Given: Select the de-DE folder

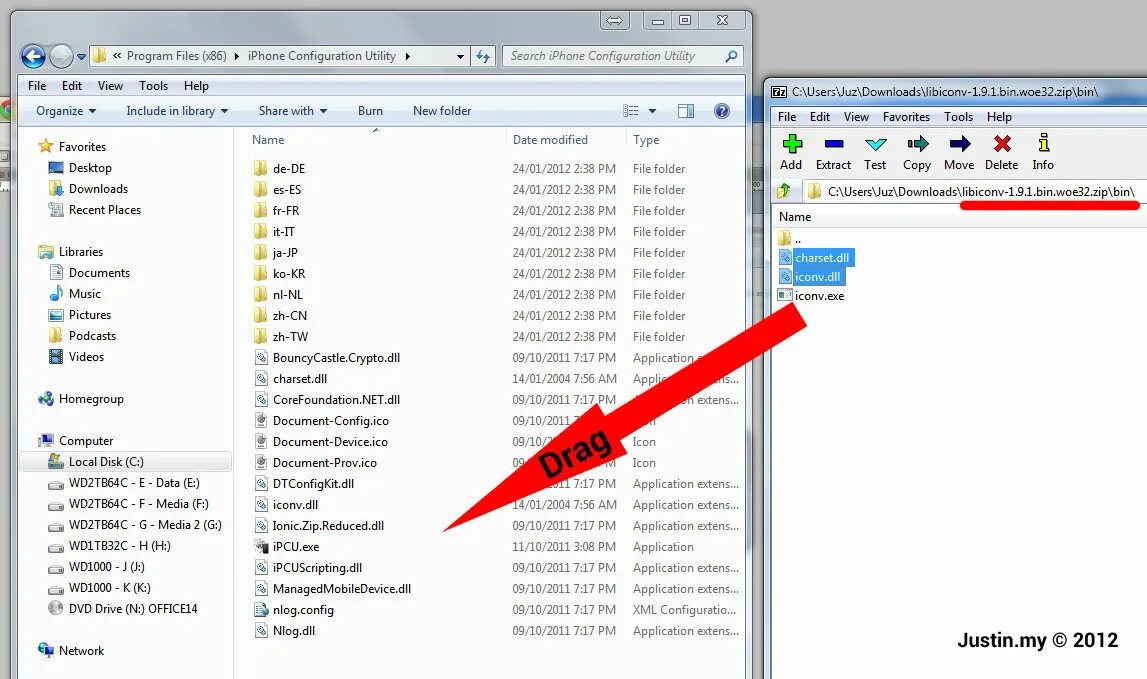Looking at the screenshot, I should click(289, 168).
